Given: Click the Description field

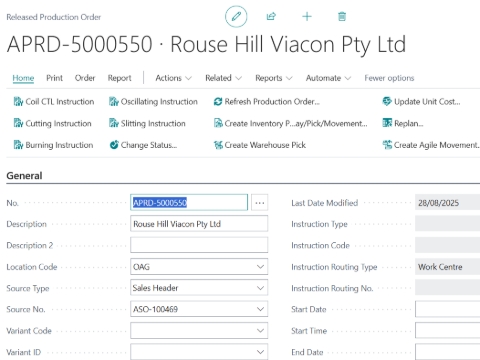Looking at the screenshot, I should coord(199,224).
